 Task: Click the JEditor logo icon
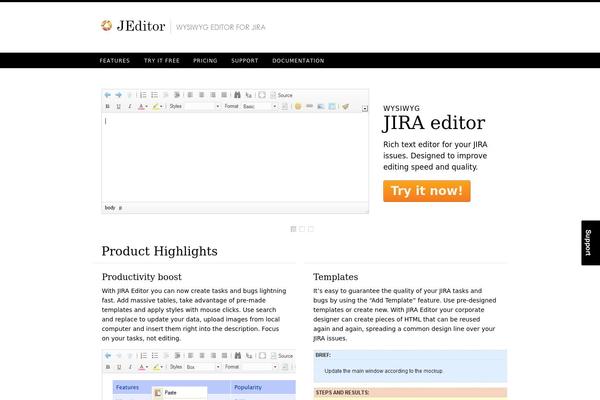(106, 25)
